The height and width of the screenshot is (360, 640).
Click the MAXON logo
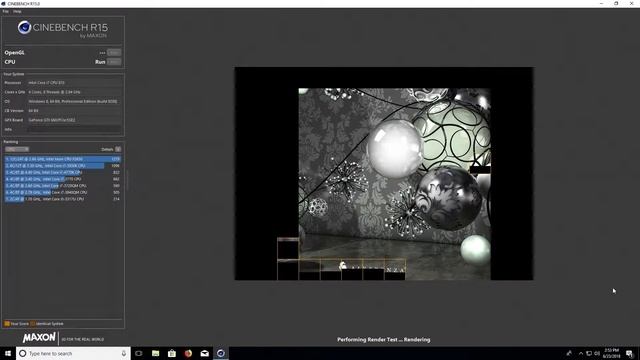39,338
